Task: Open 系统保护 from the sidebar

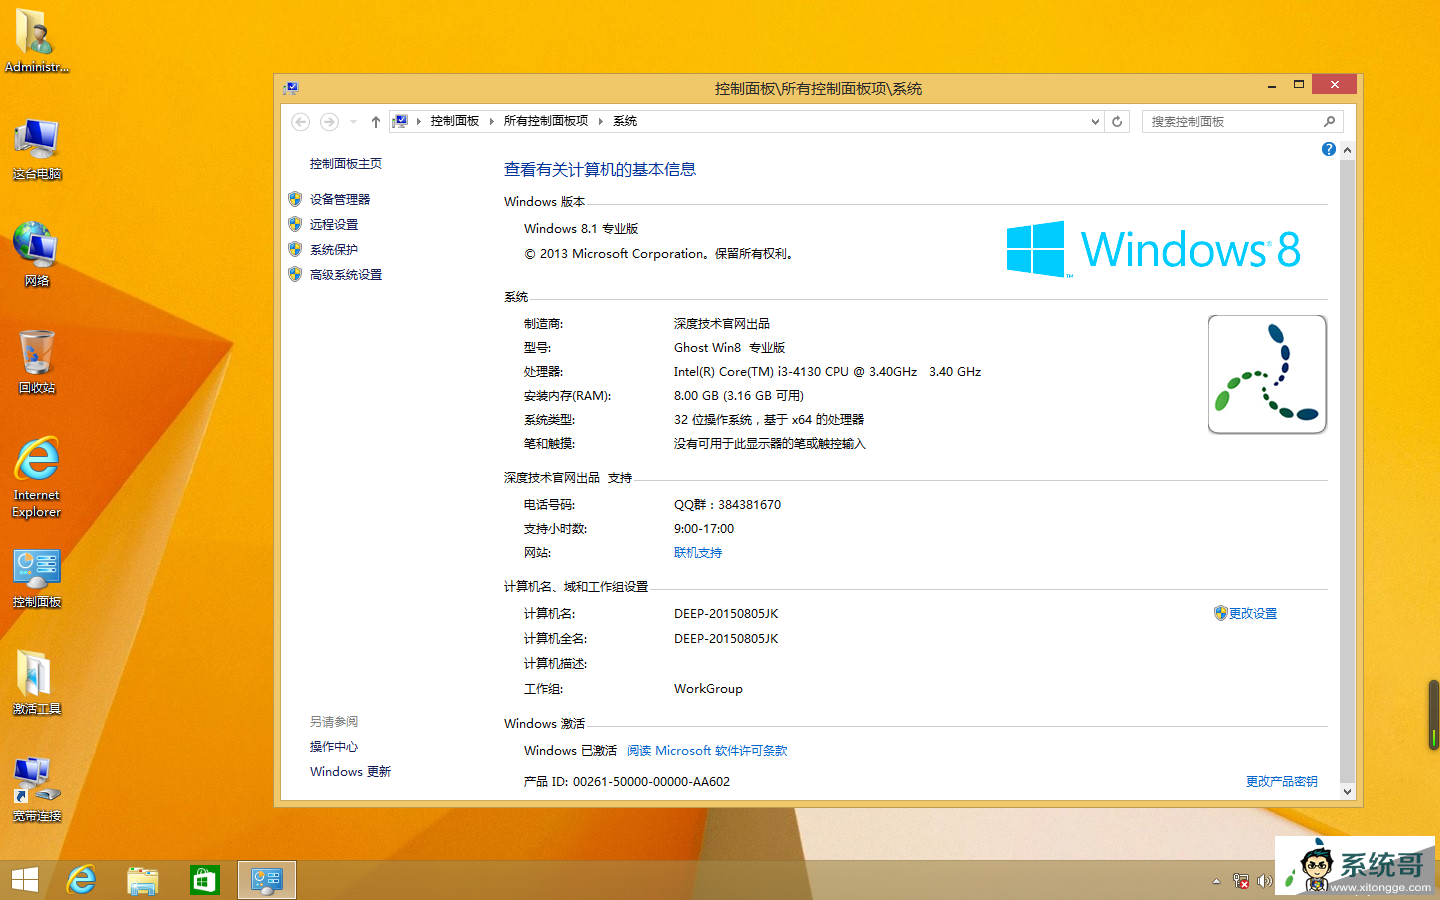Action: 334,250
